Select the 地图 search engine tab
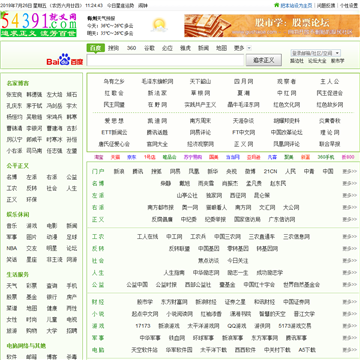This screenshot has width=360, height=360. coord(221,48)
